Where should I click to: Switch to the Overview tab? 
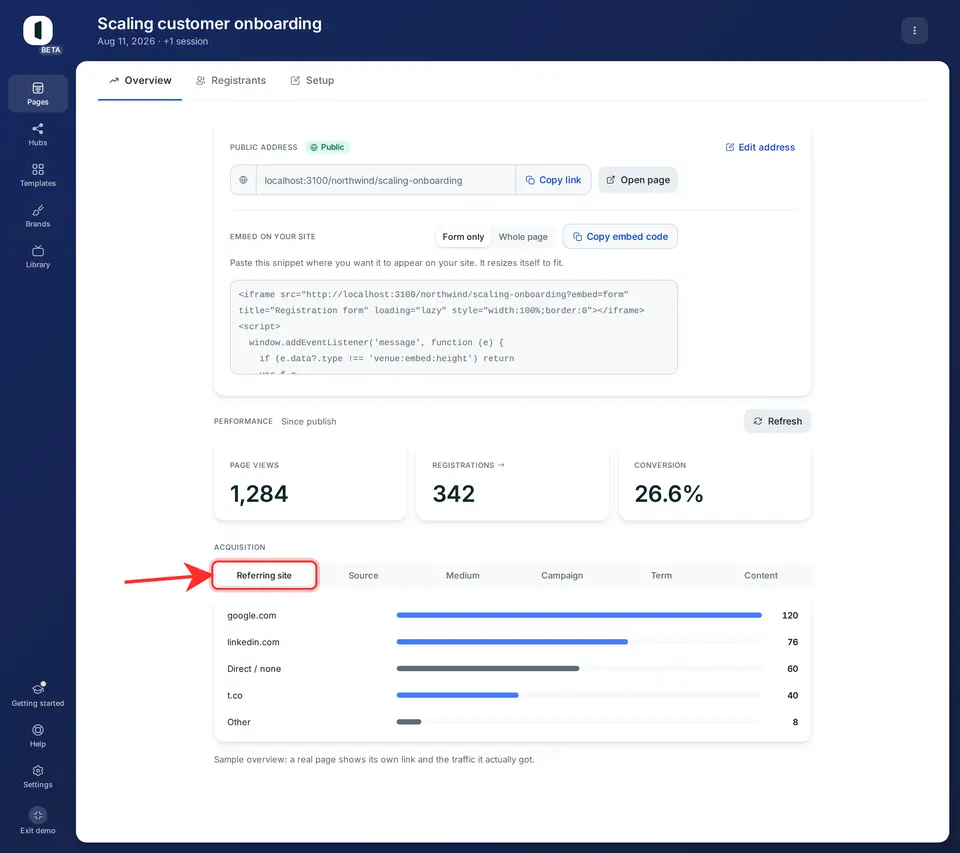click(140, 80)
